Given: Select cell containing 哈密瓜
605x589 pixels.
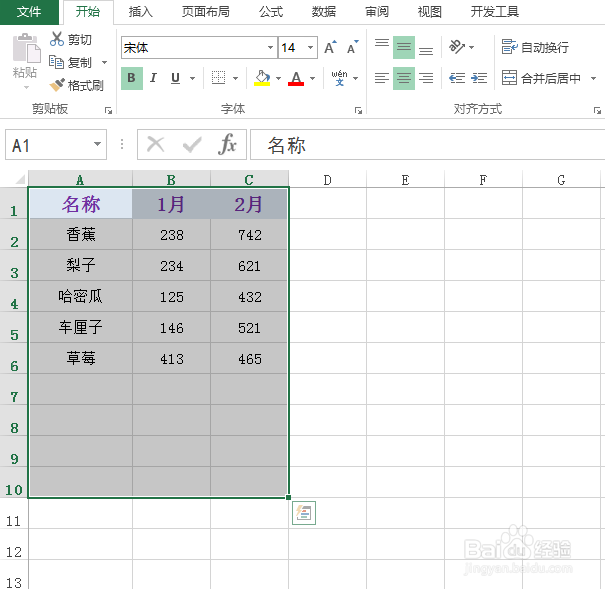Looking at the screenshot, I should click(x=80, y=296).
